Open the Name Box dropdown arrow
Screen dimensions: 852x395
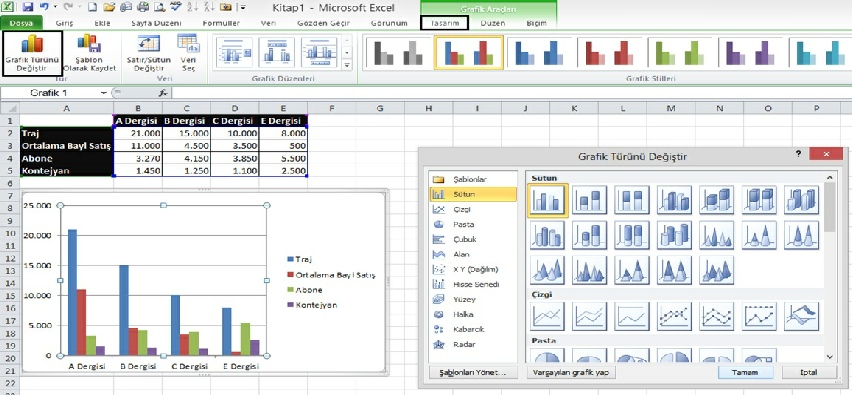[x=104, y=93]
